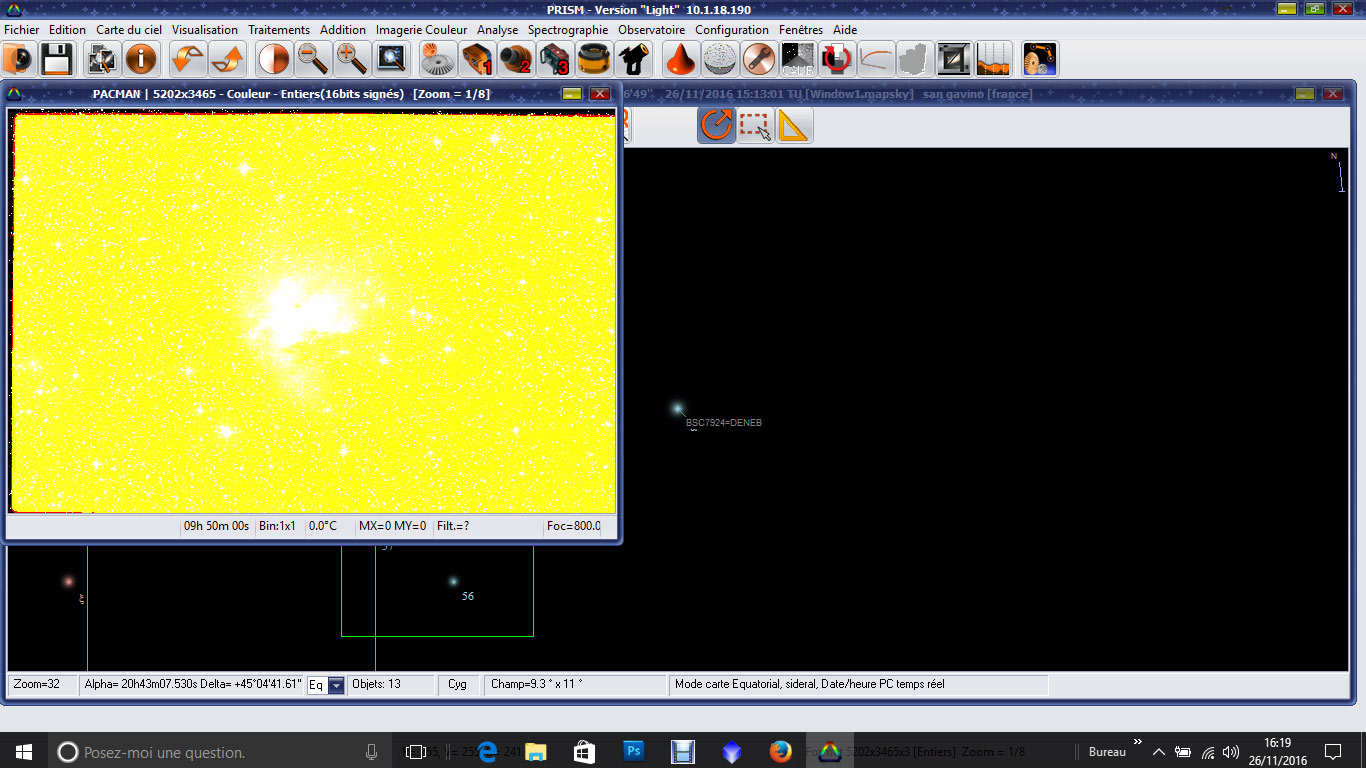Click the floppy disk save icon
The image size is (1366, 768).
point(55,60)
